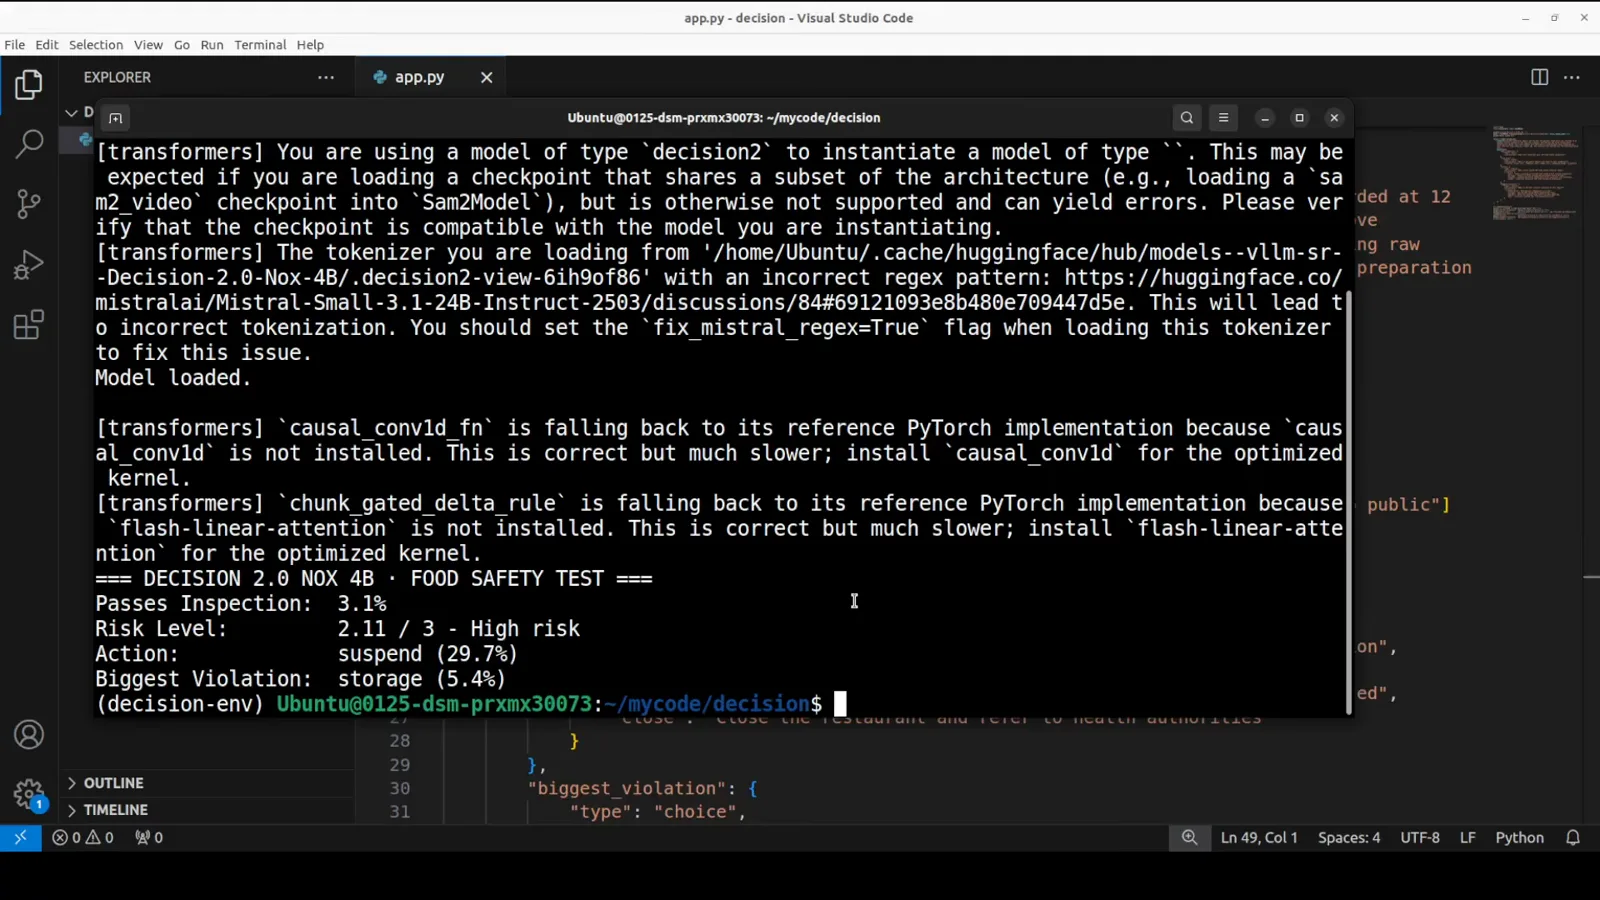Open the Run and Debug view
The image size is (1600, 900).
(x=29, y=265)
